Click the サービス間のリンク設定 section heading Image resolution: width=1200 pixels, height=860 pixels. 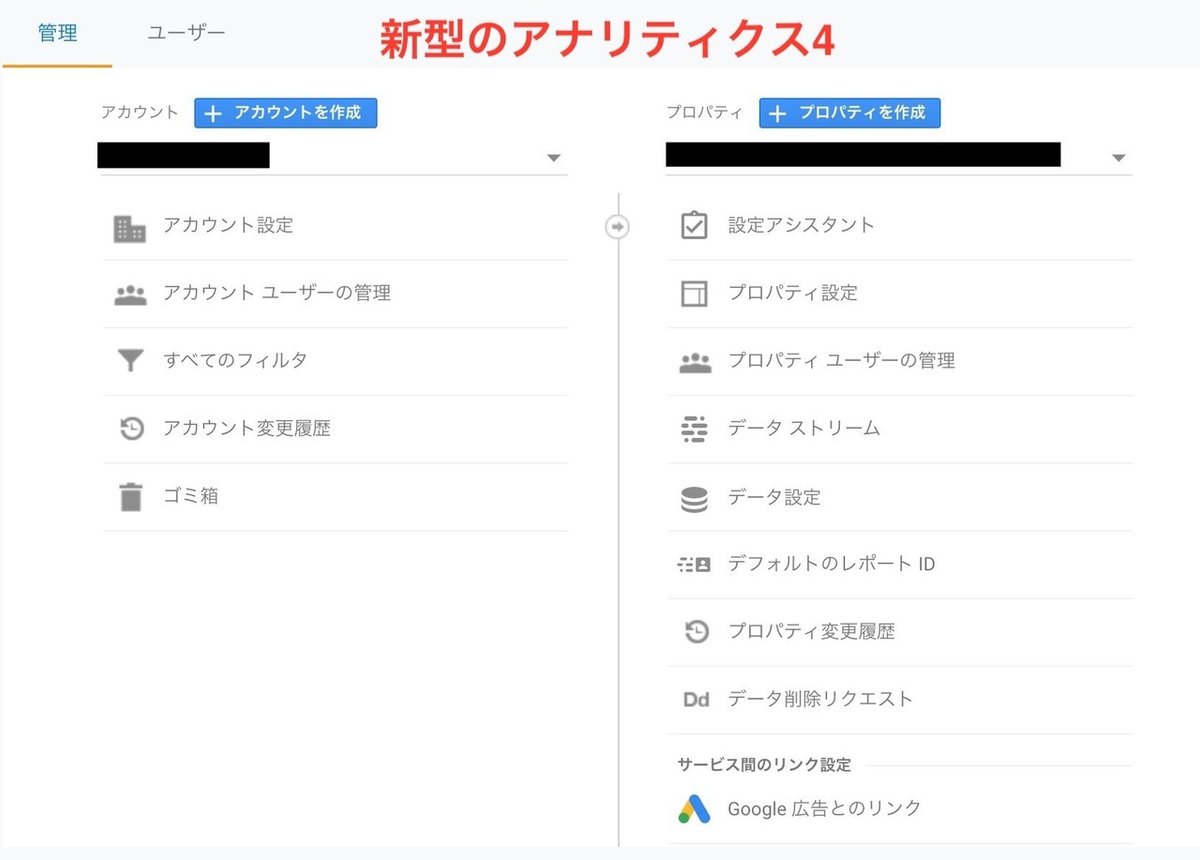point(764,765)
